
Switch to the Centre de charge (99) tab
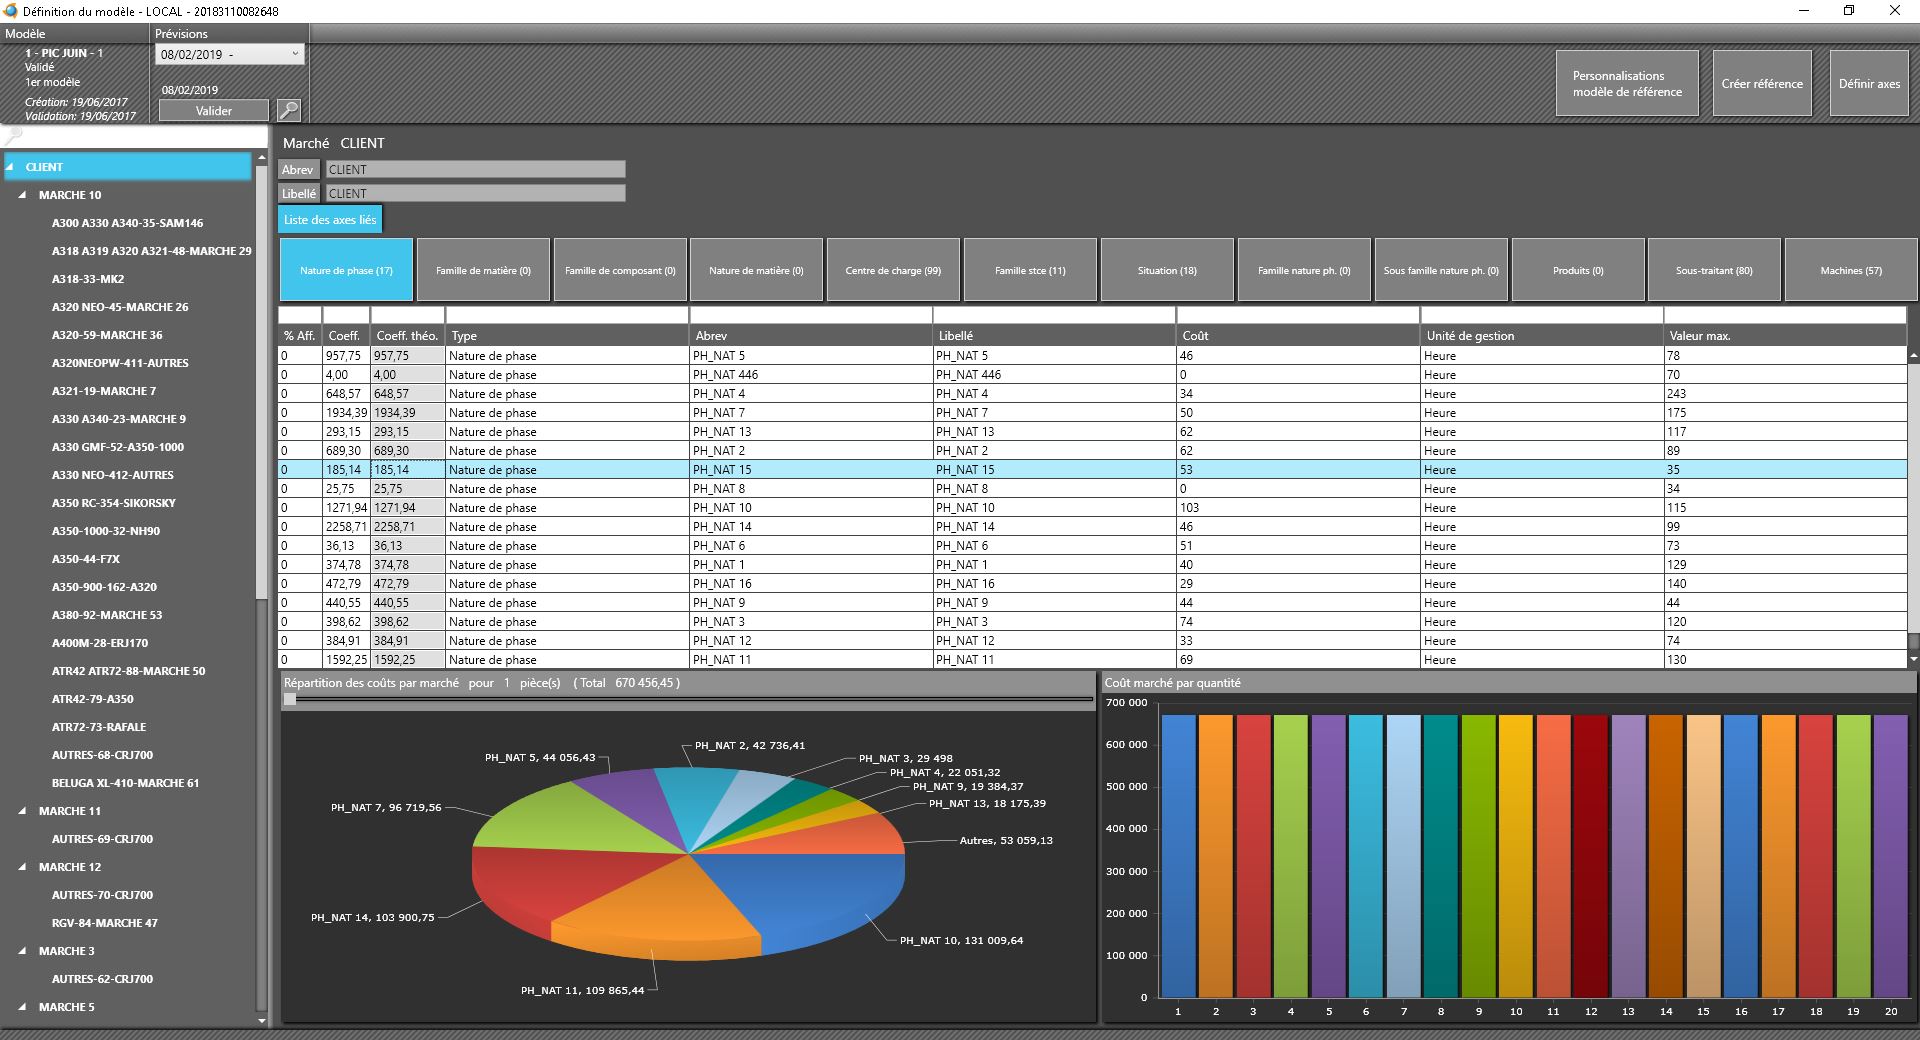click(893, 270)
